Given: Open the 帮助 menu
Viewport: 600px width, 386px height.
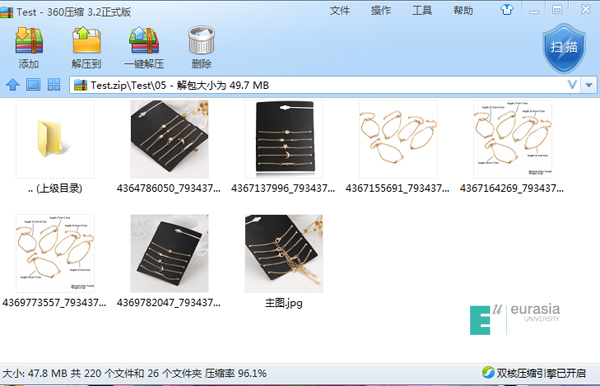Looking at the screenshot, I should [463, 11].
